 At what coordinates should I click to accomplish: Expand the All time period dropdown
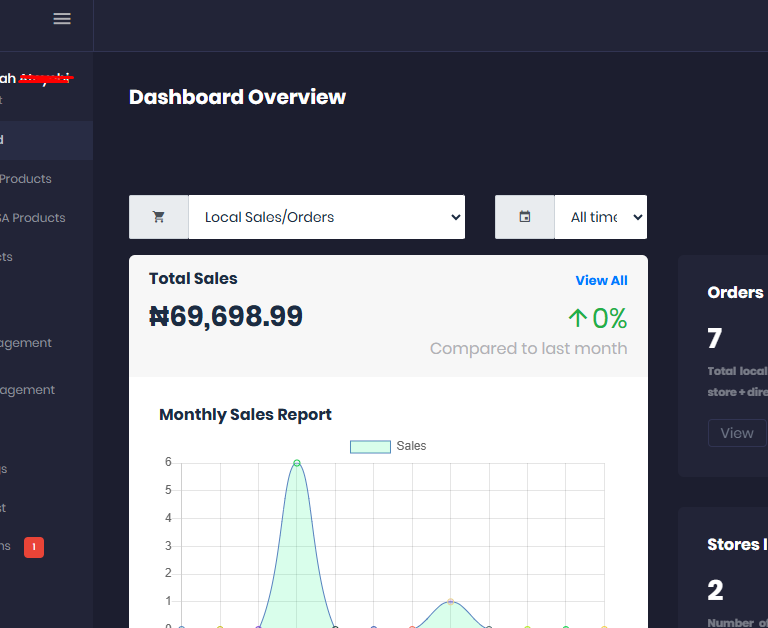[x=600, y=217]
